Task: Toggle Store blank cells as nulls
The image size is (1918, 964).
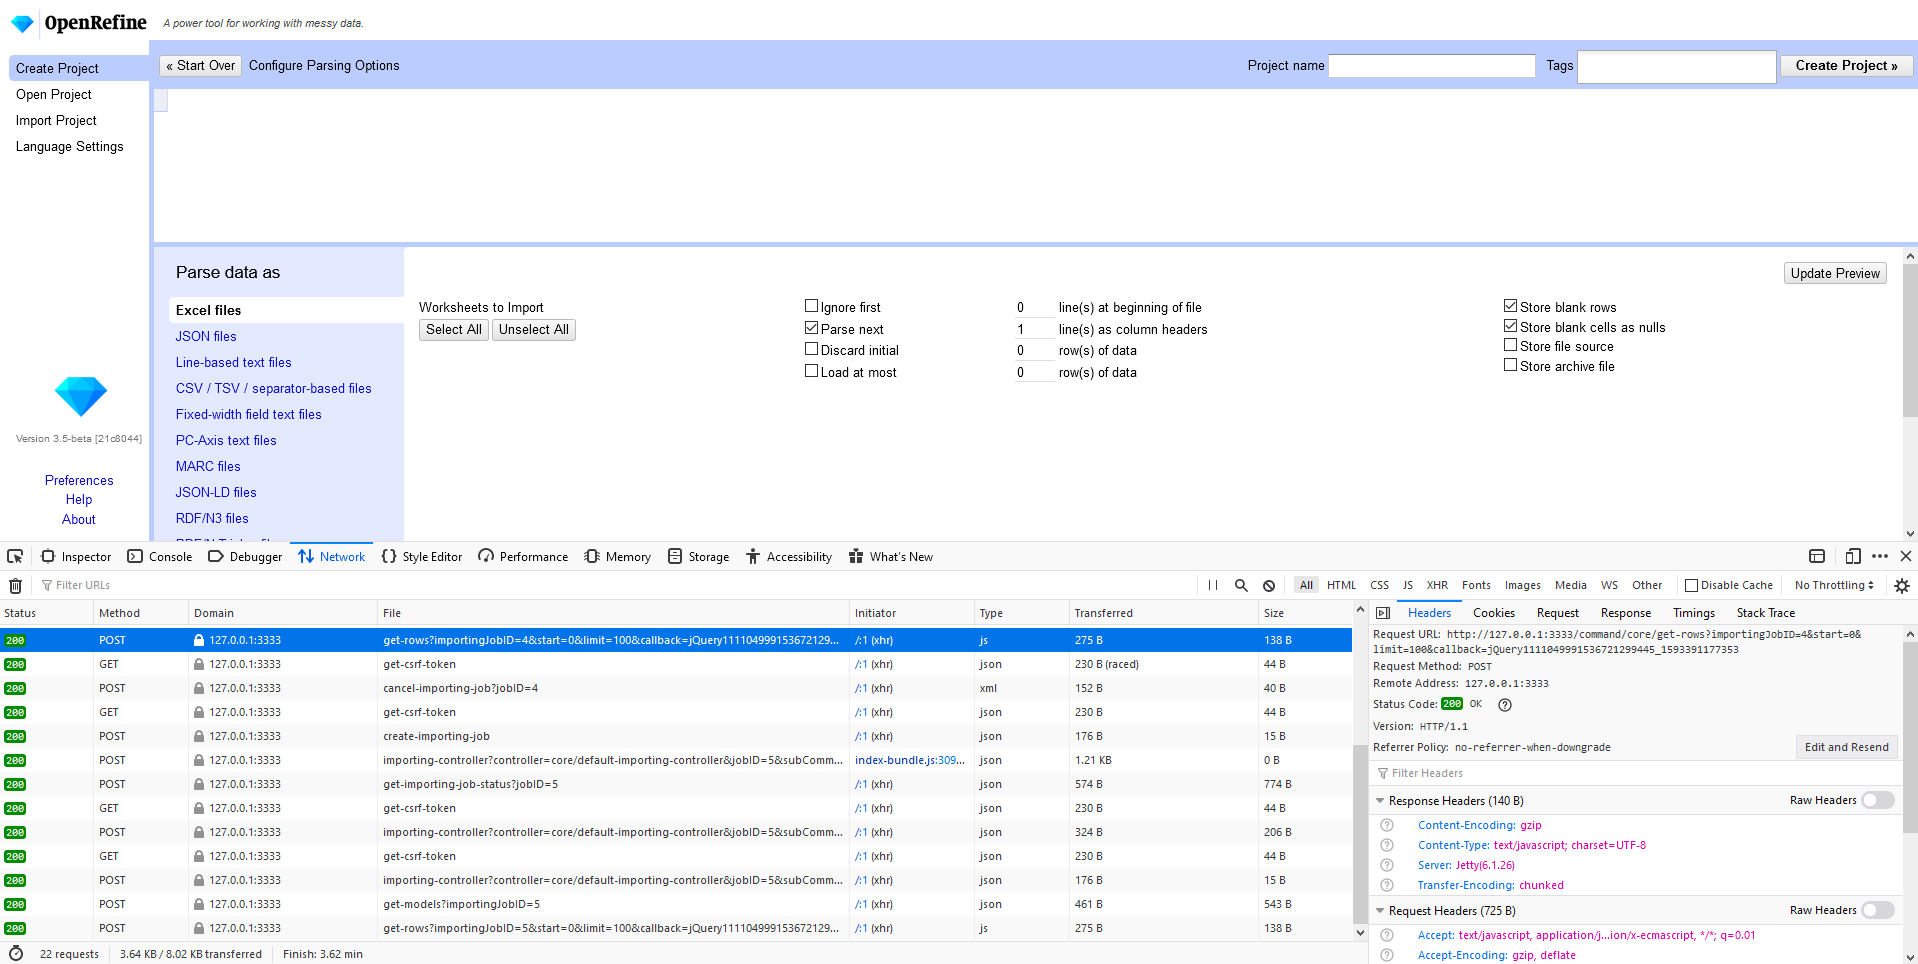Action: coord(1511,326)
